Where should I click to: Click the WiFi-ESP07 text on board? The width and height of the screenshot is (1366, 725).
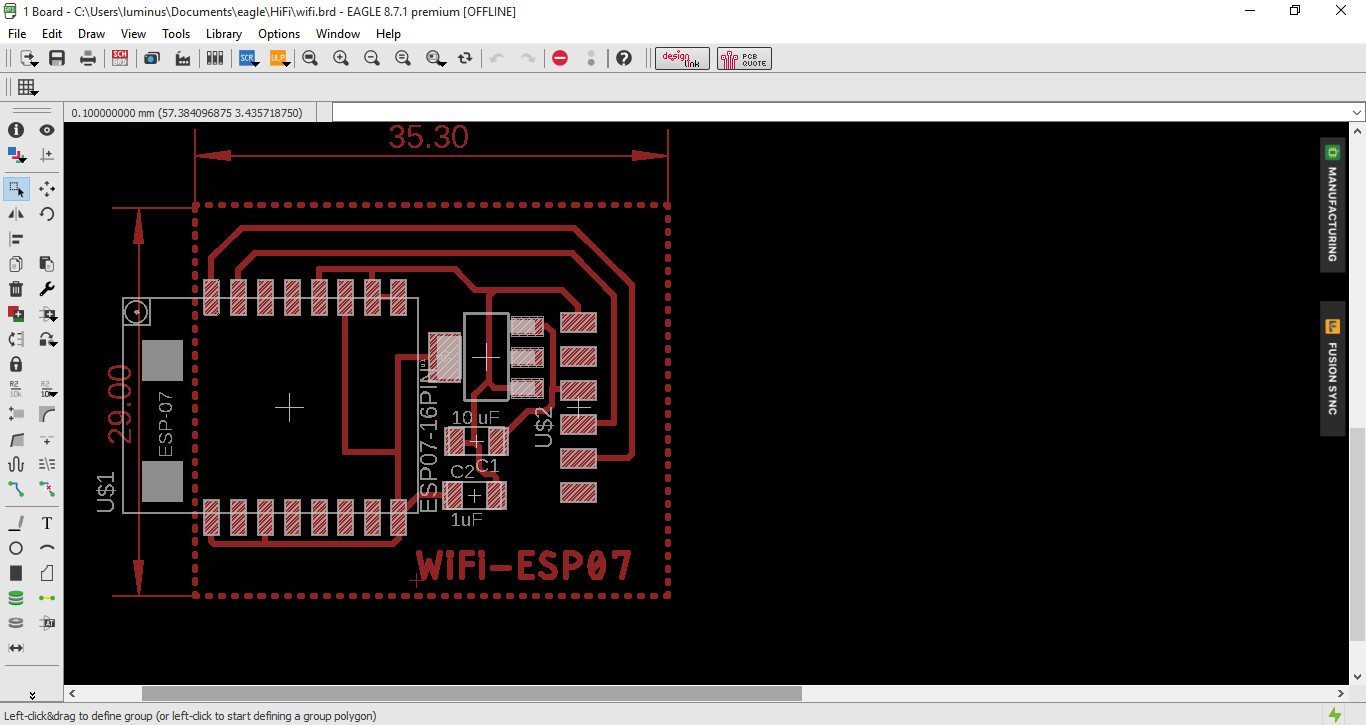coord(524,566)
